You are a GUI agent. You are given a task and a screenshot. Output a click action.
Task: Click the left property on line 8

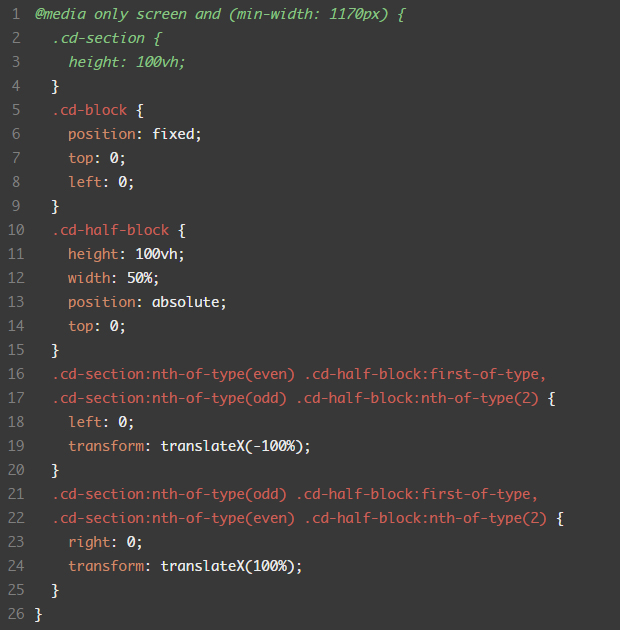[x=85, y=182]
